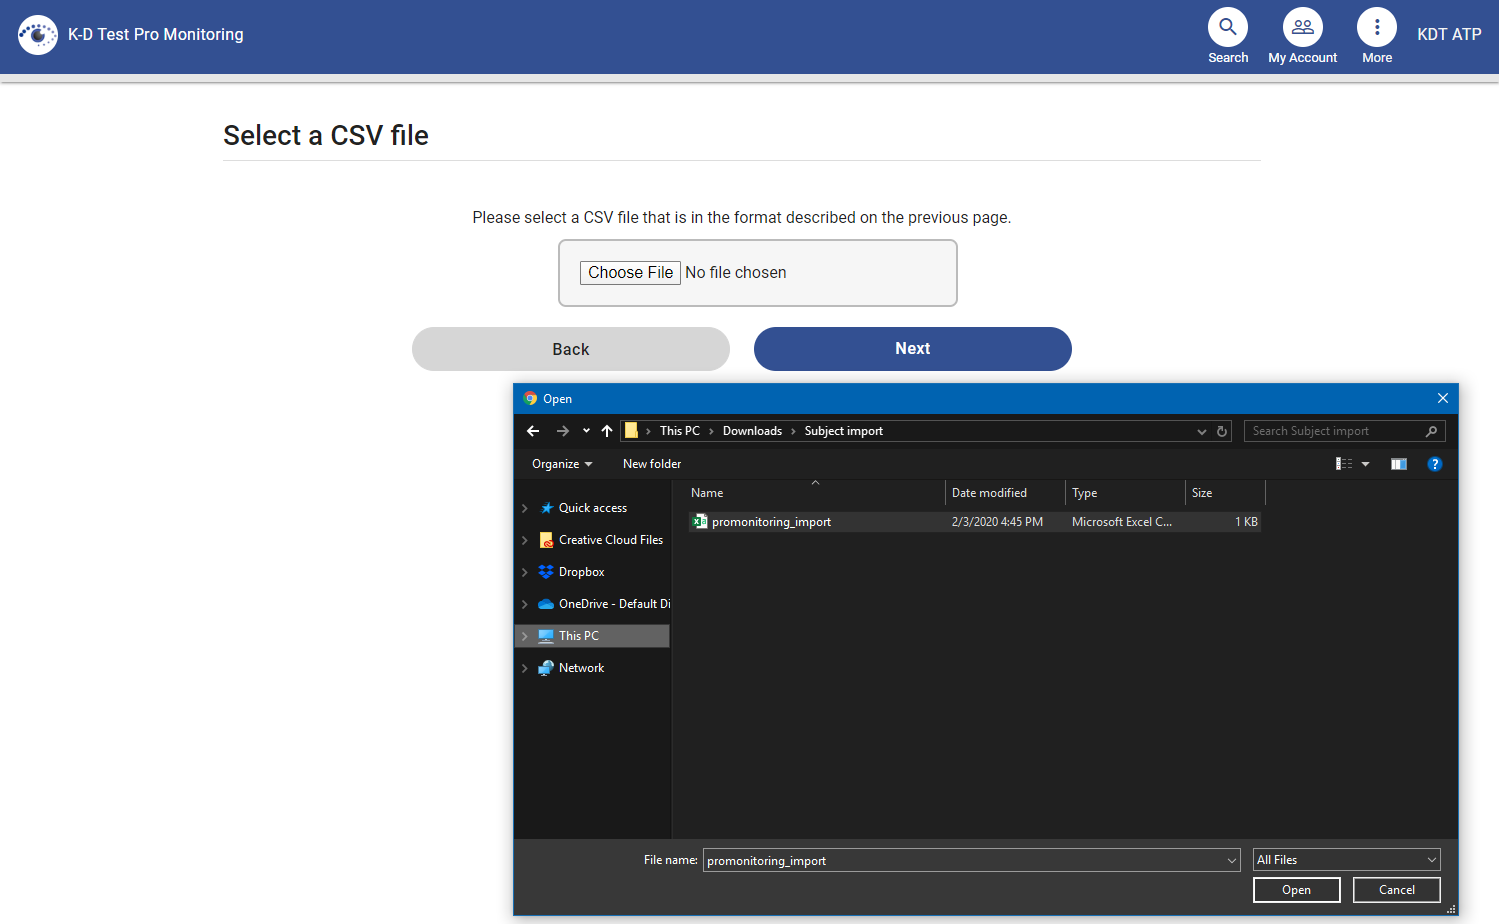
Task: Click the Back button
Action: tap(570, 348)
